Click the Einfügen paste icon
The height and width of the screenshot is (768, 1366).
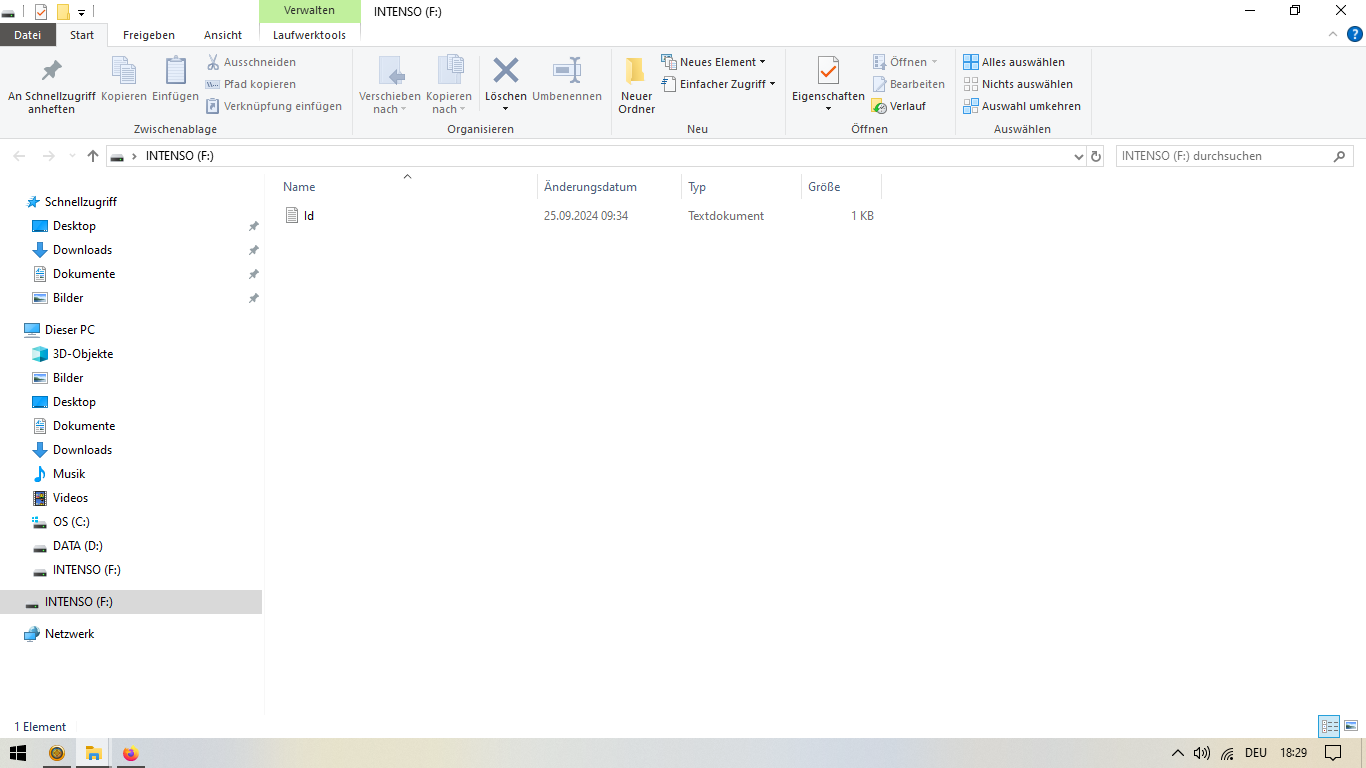[x=175, y=71]
